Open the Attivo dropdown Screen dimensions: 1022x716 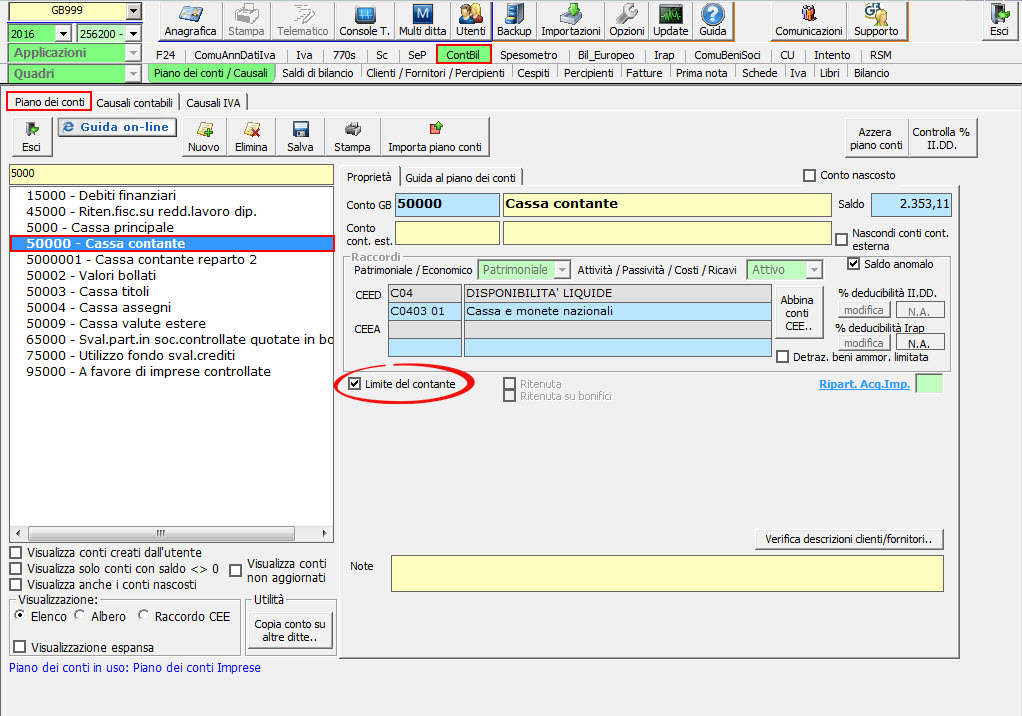[x=813, y=270]
